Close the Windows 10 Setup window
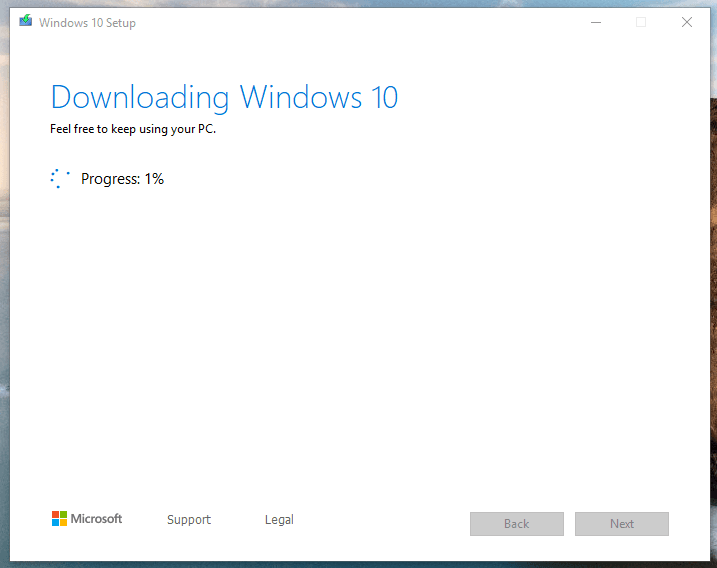Viewport: 717px width, 568px height. (687, 22)
